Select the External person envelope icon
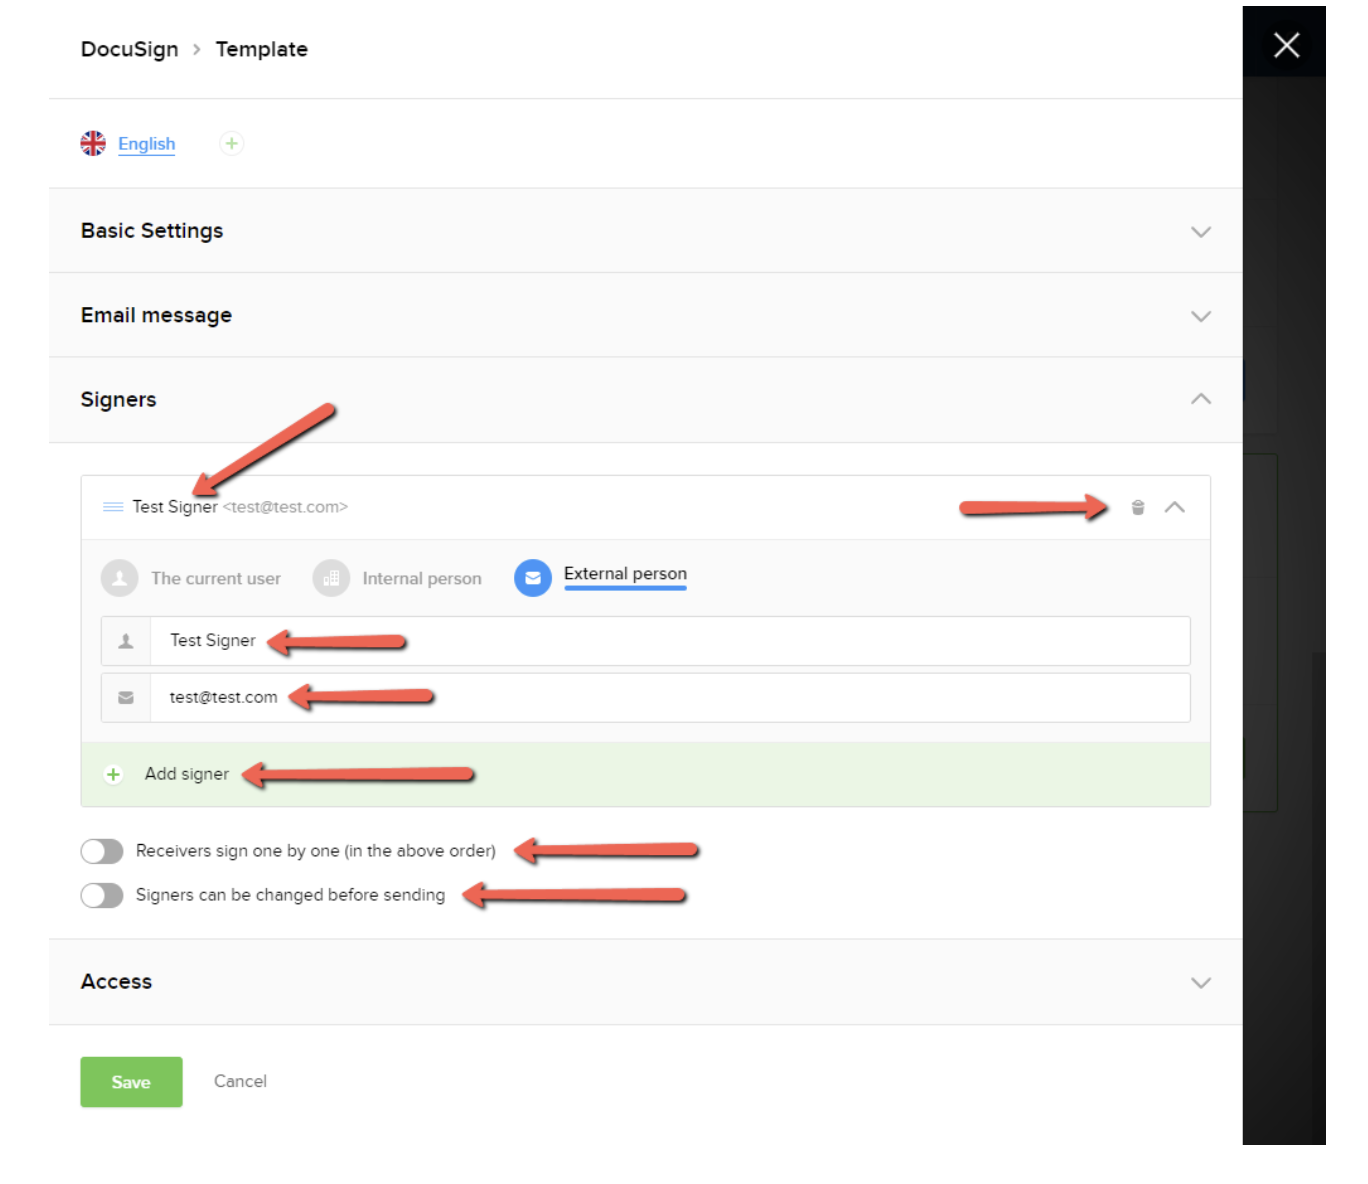 click(533, 578)
